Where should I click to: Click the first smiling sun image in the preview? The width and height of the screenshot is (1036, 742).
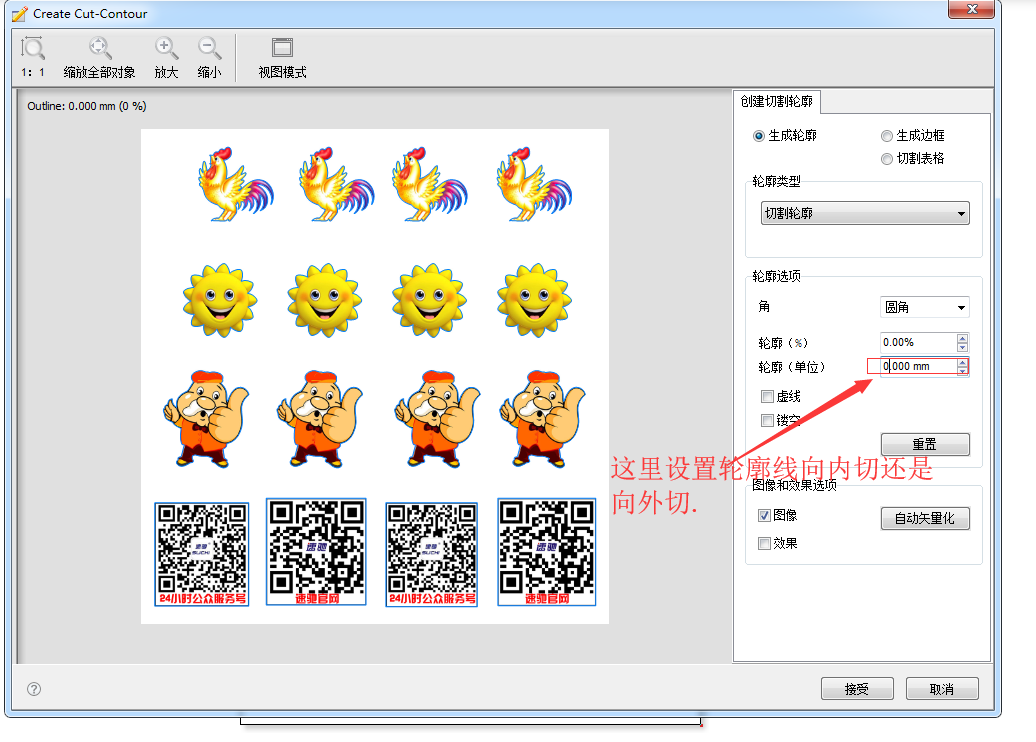coord(220,300)
